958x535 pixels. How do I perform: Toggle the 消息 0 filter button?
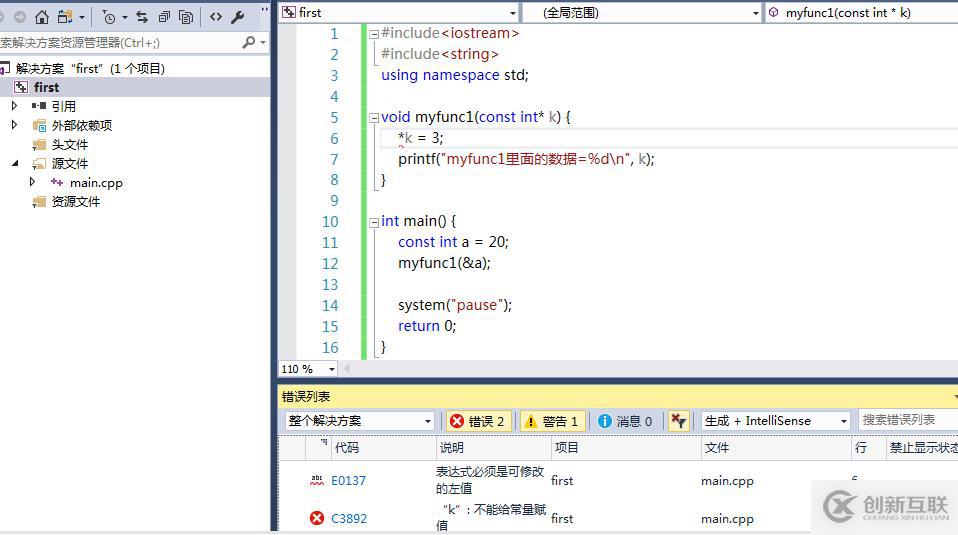click(625, 421)
